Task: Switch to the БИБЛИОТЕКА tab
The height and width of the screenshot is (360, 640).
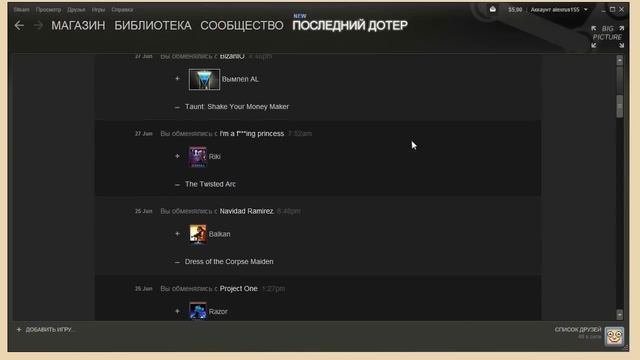Action: click(x=153, y=26)
